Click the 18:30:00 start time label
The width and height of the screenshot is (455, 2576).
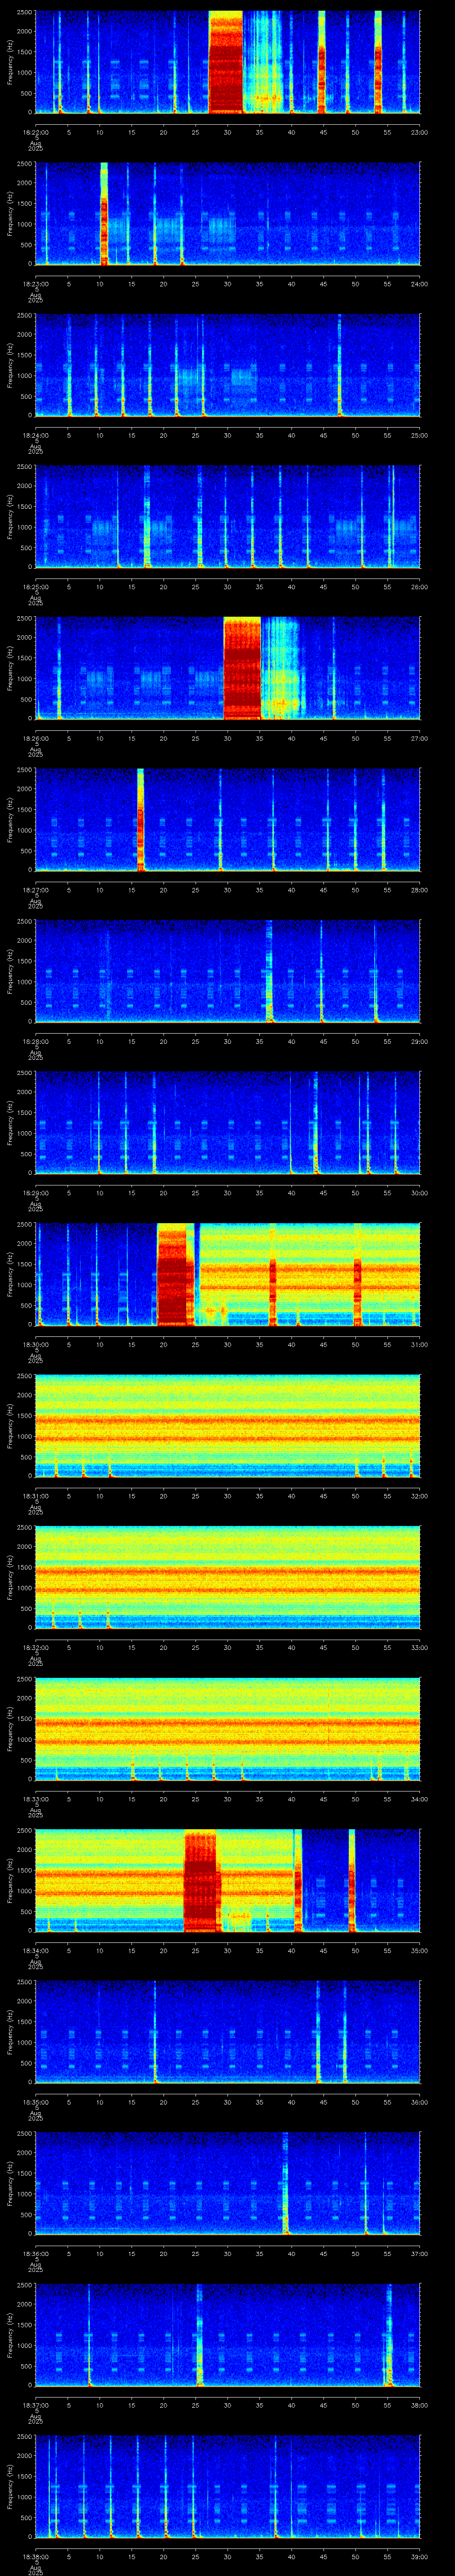point(35,1344)
